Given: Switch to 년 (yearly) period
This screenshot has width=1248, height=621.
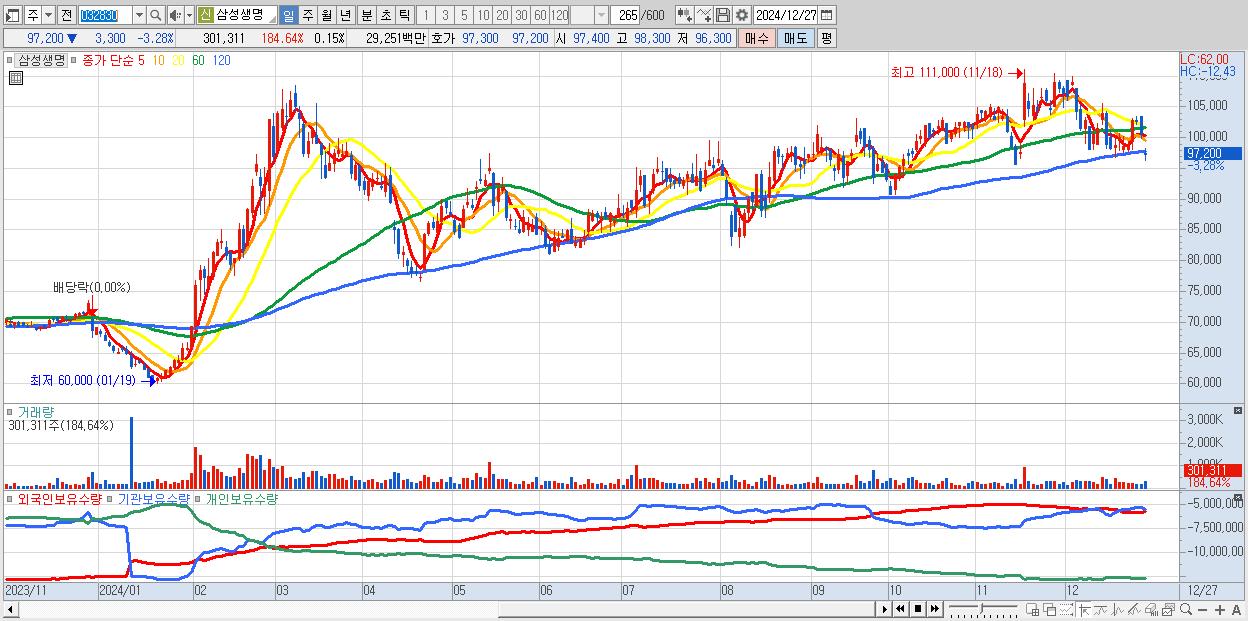Looking at the screenshot, I should (345, 15).
